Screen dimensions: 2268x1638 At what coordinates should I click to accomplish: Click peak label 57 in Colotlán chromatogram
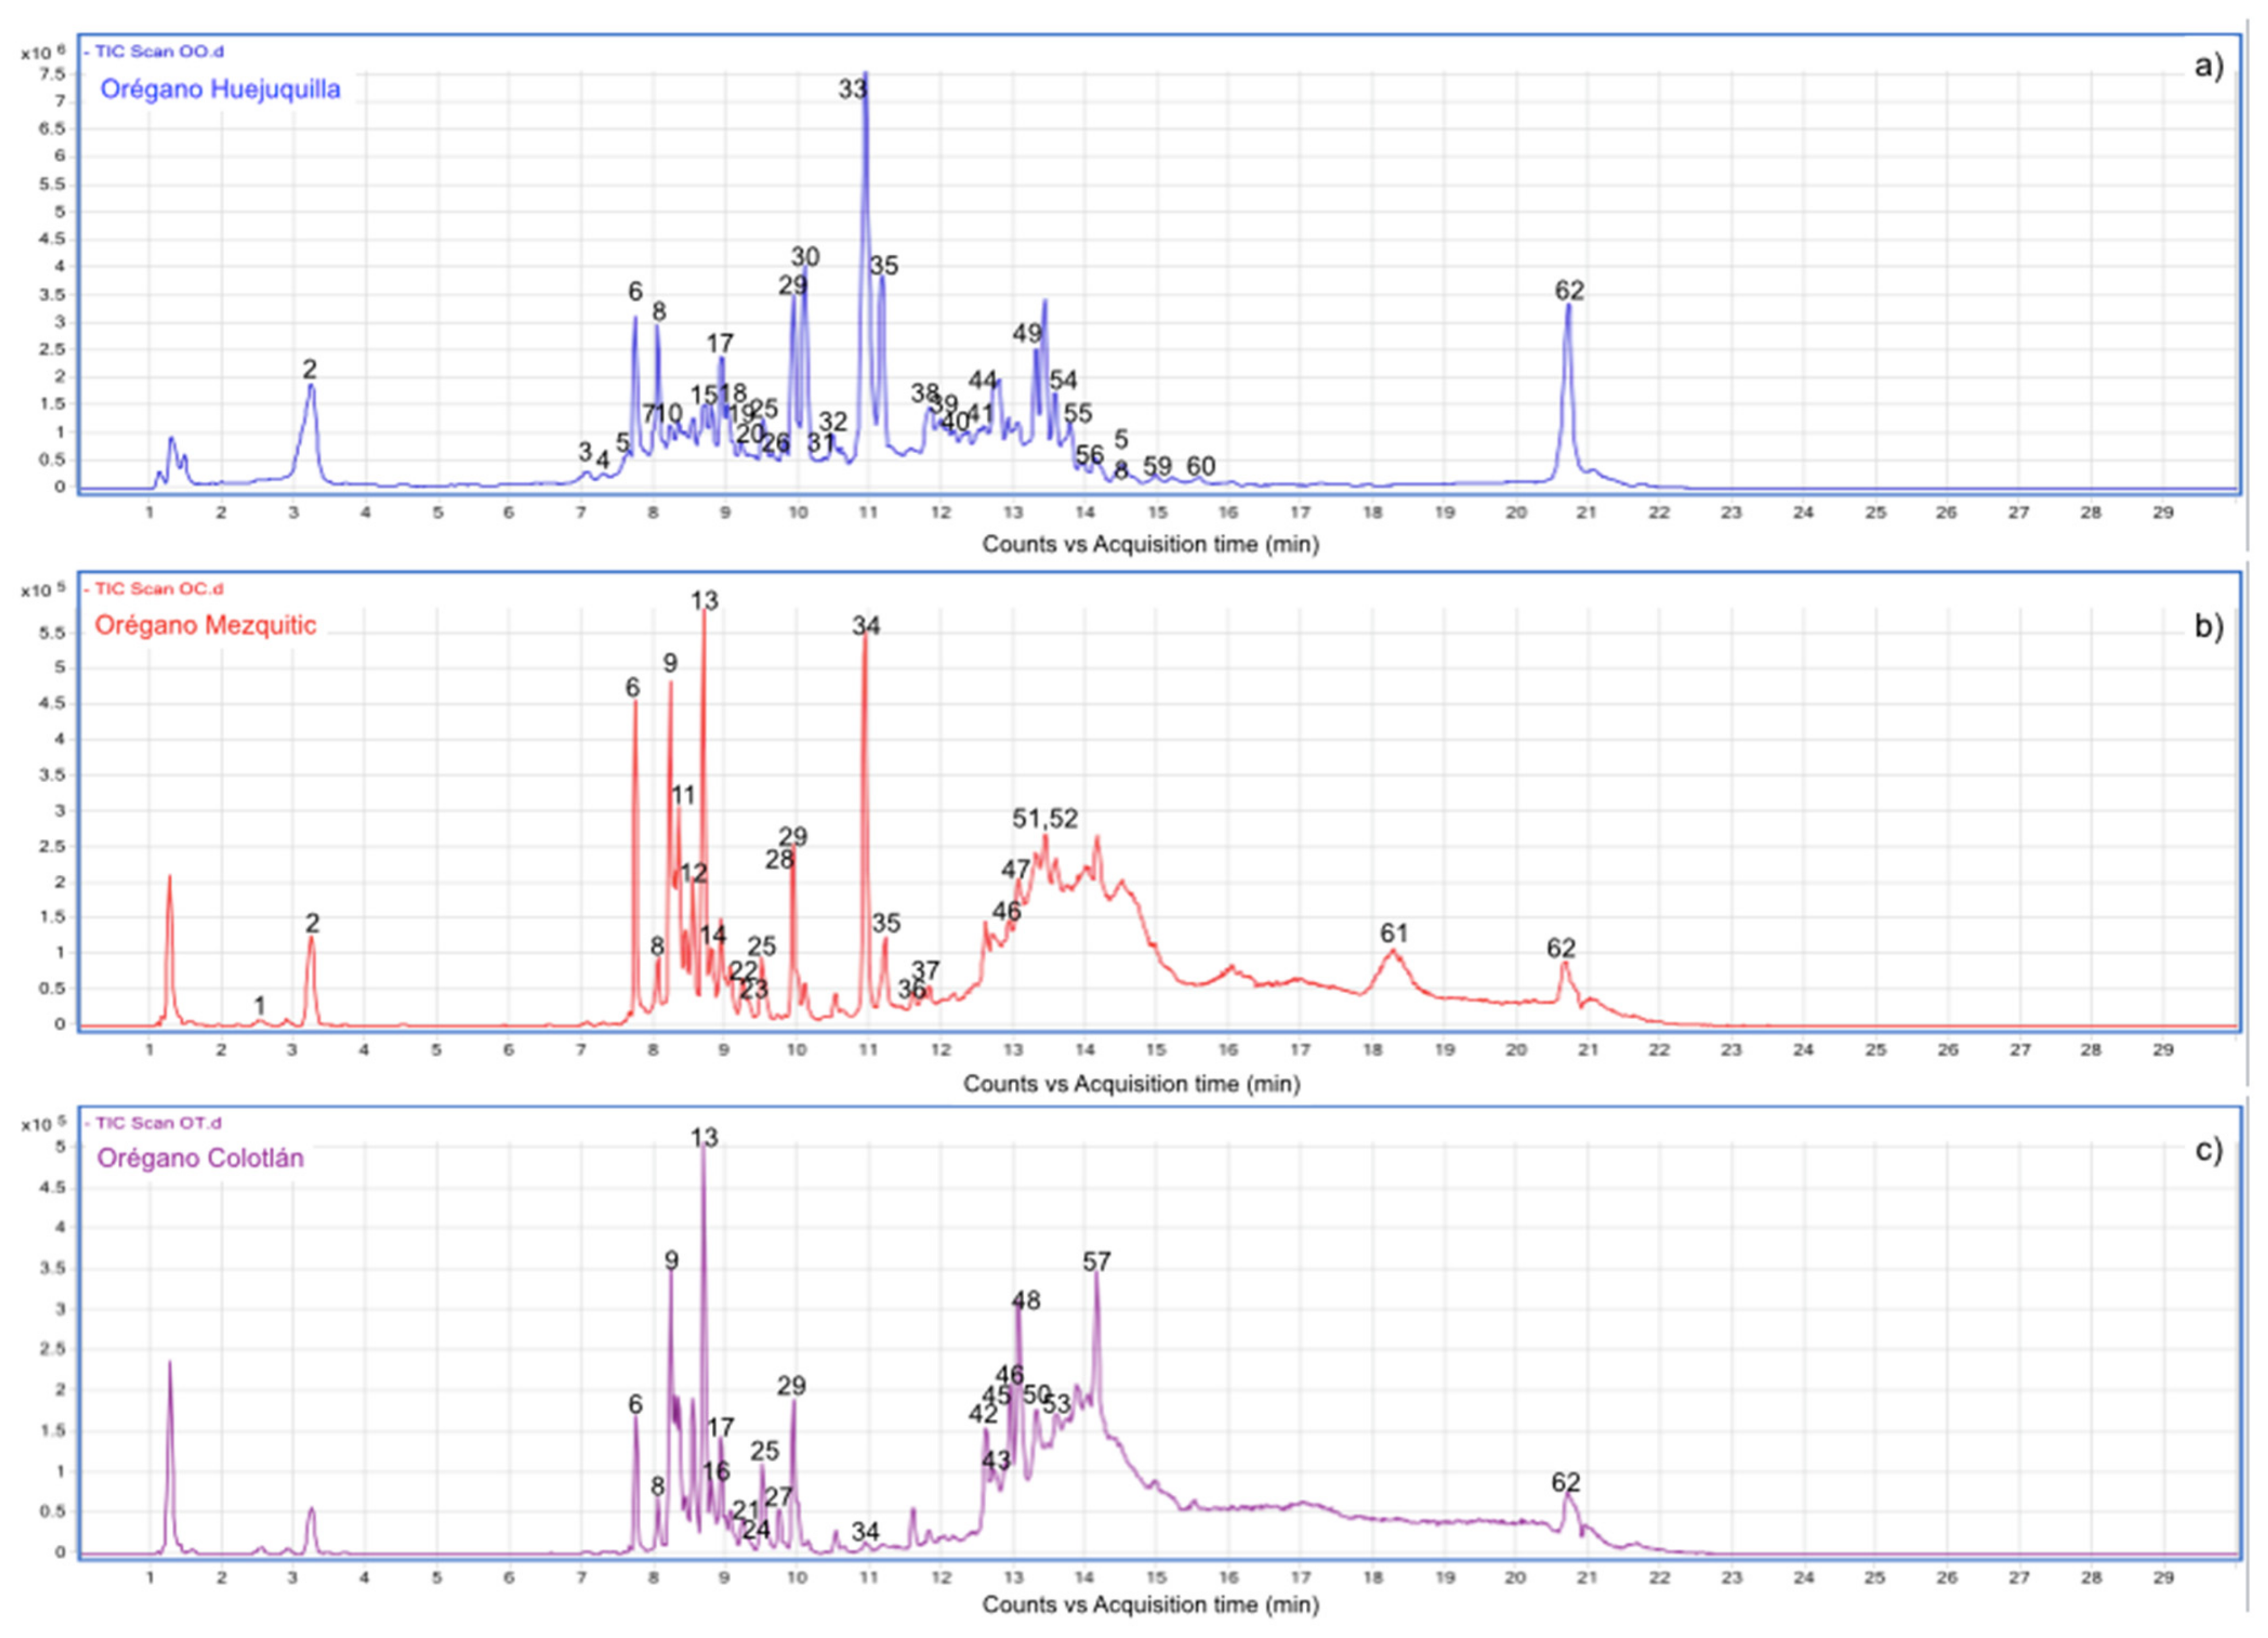click(x=1097, y=1262)
